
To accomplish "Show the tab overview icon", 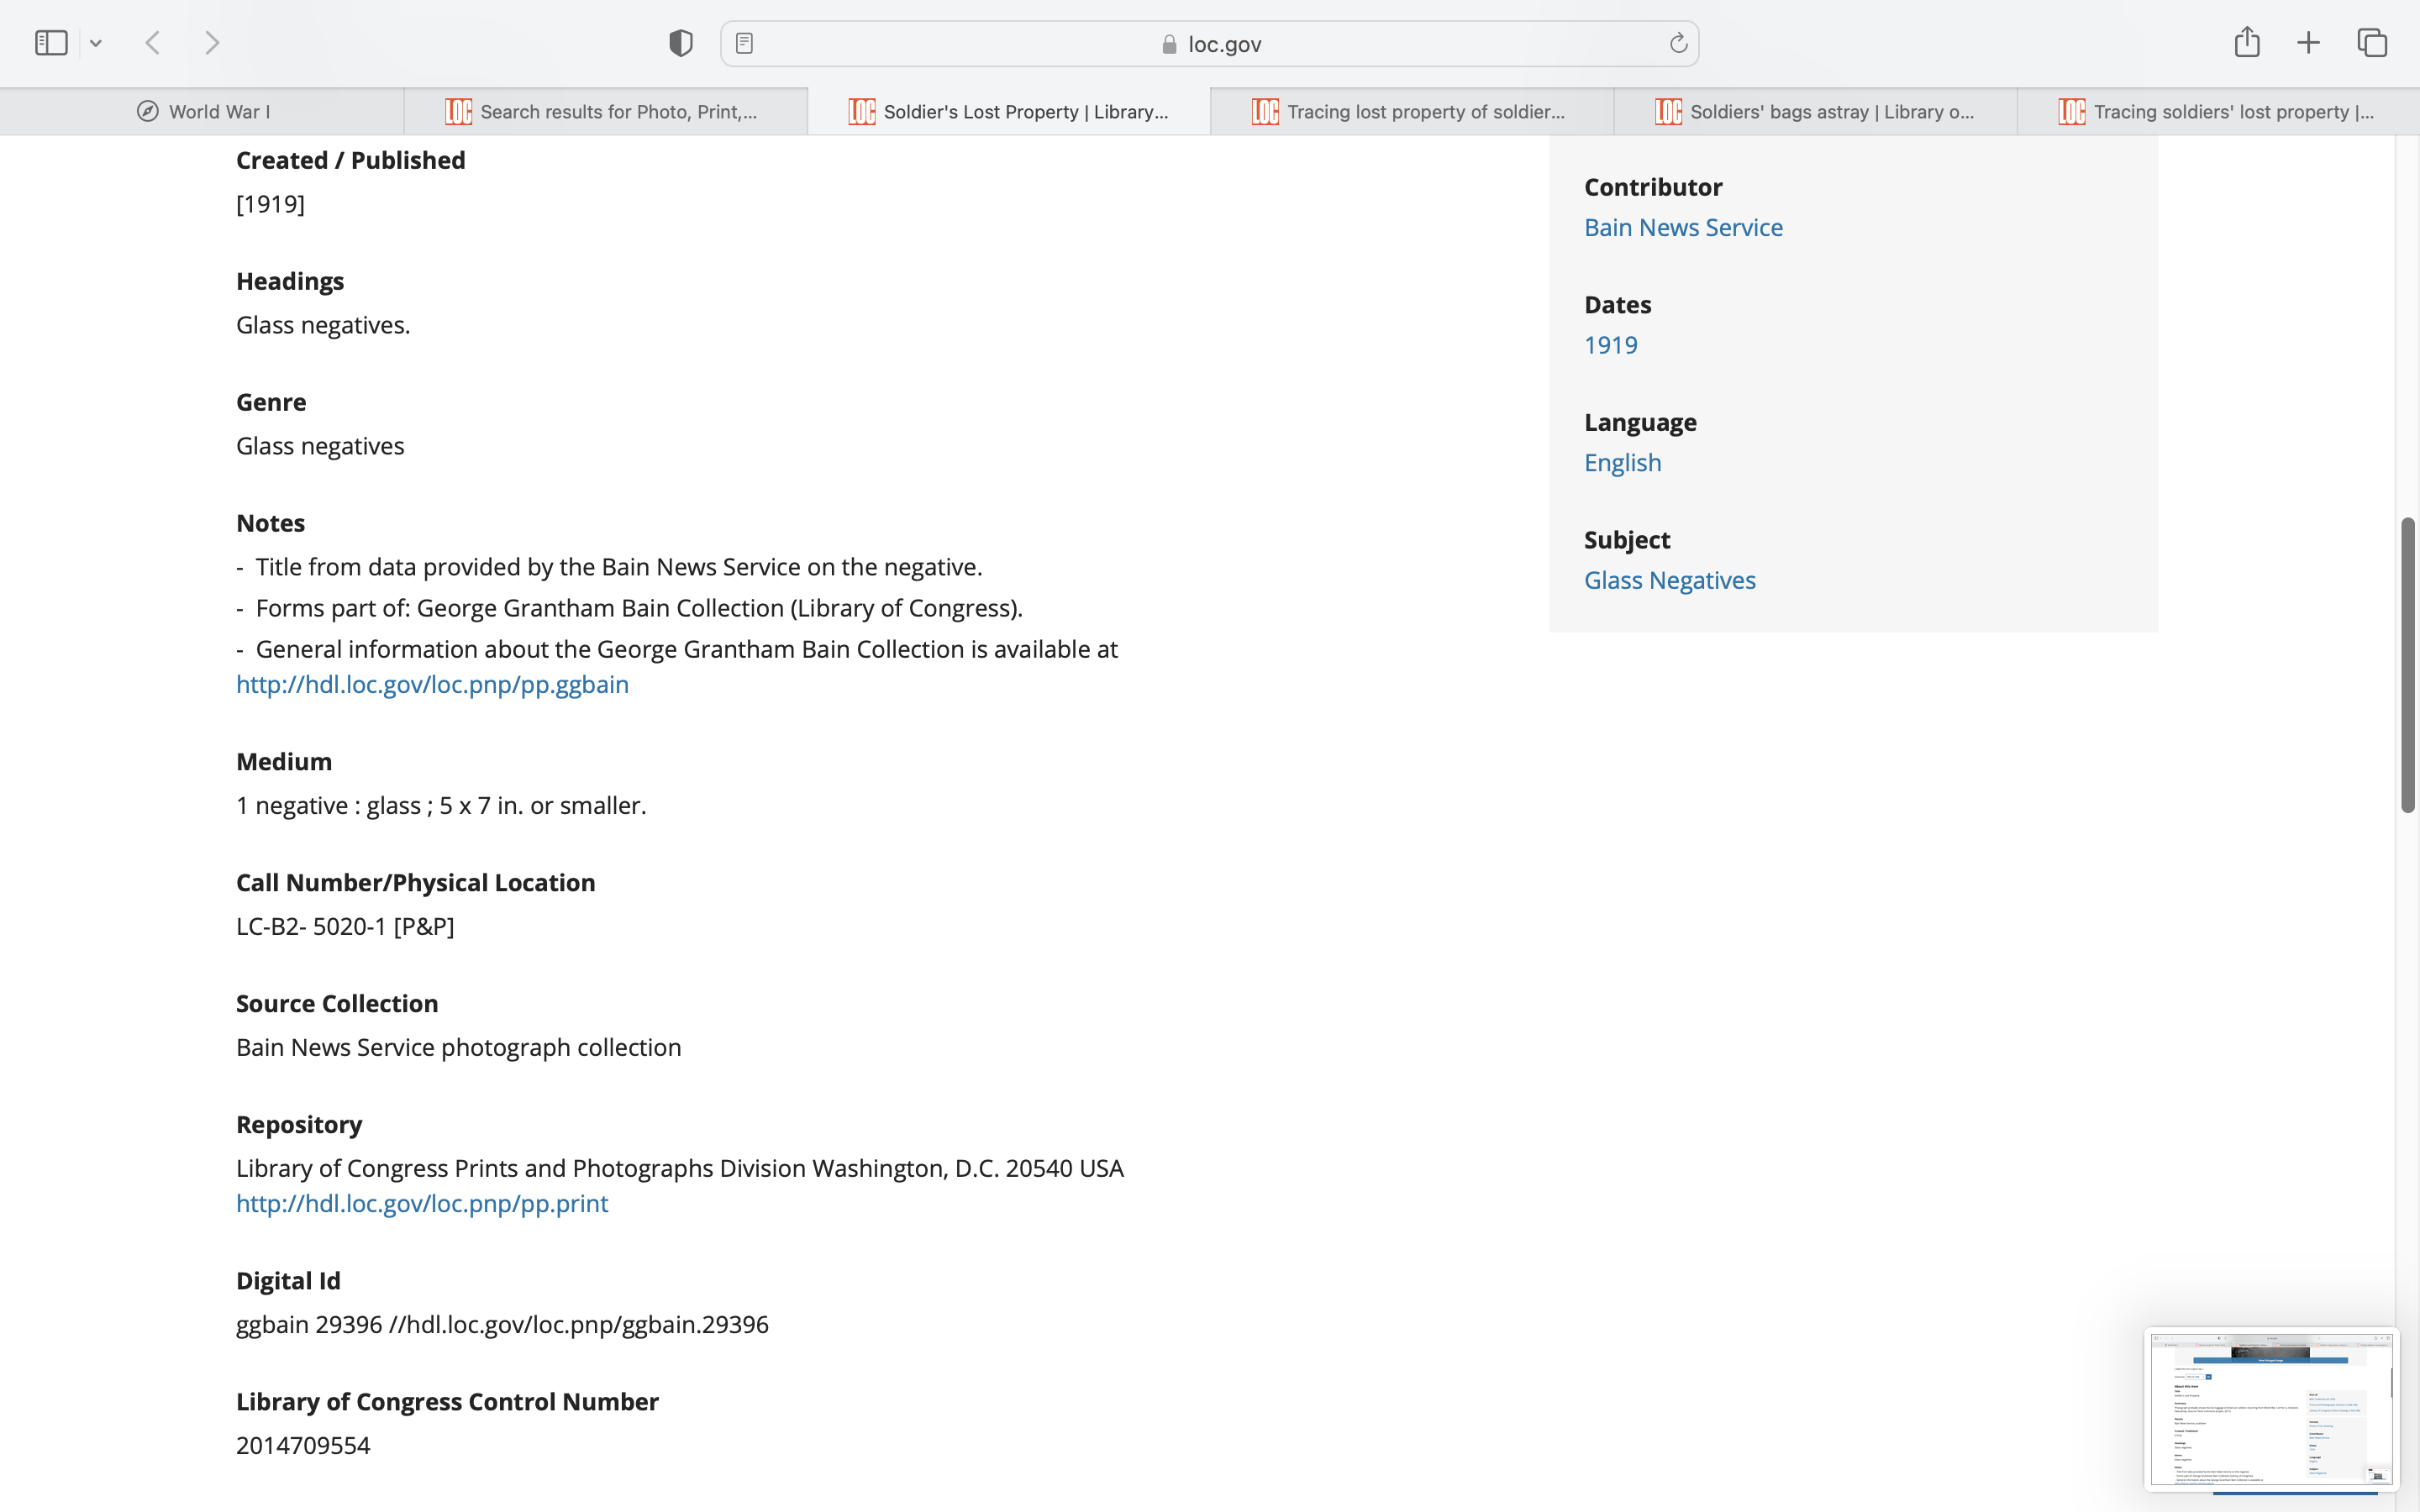I will coord(2372,43).
